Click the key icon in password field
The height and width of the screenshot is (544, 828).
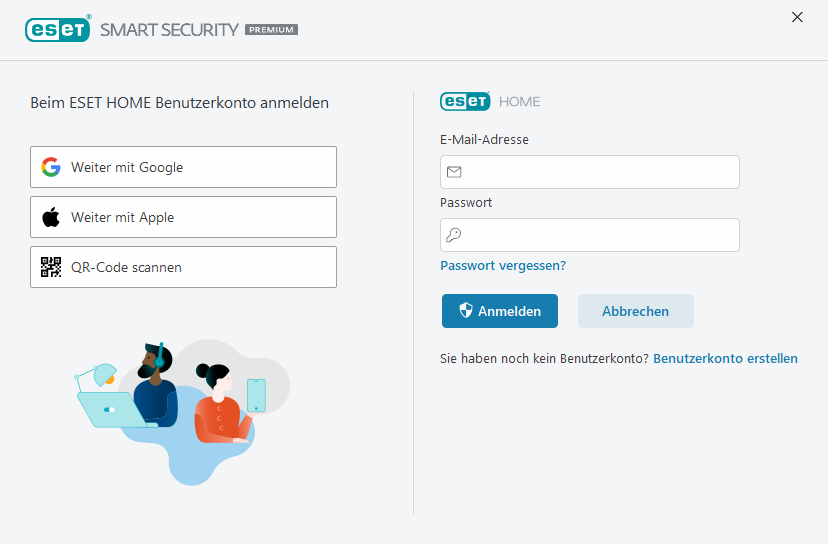click(x=454, y=235)
